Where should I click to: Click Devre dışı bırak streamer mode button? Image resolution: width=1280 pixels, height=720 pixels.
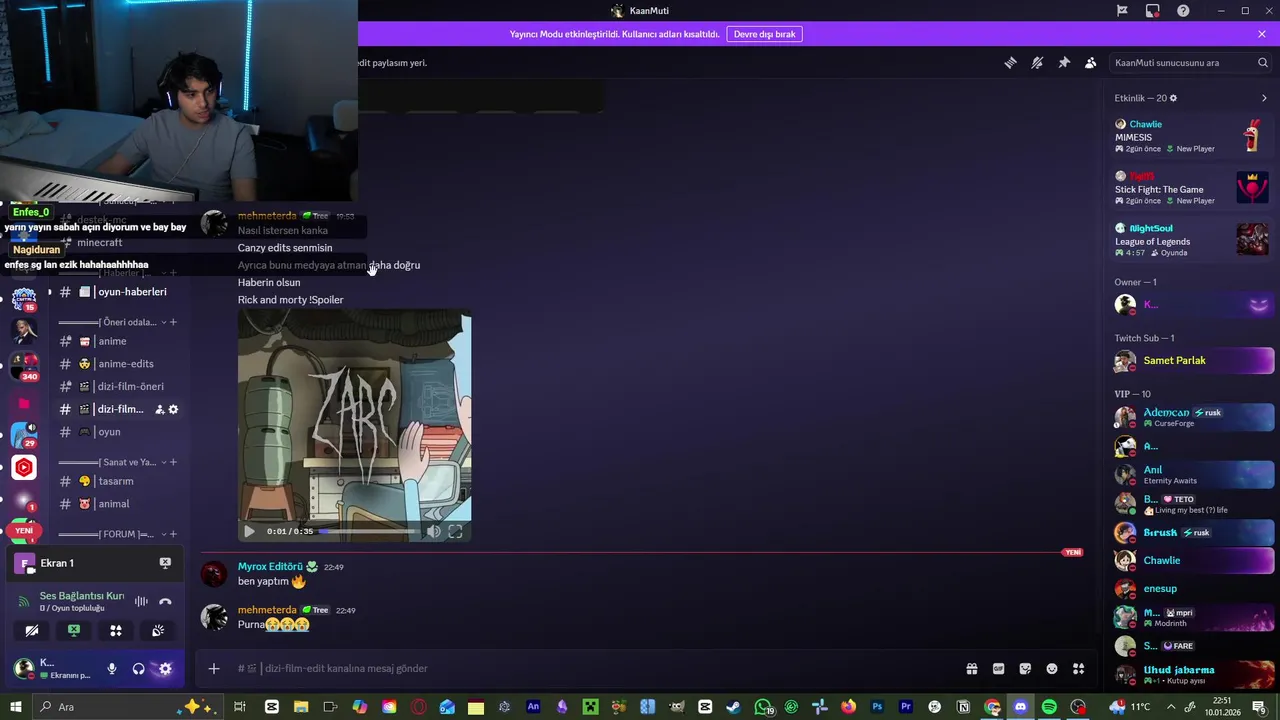[765, 34]
